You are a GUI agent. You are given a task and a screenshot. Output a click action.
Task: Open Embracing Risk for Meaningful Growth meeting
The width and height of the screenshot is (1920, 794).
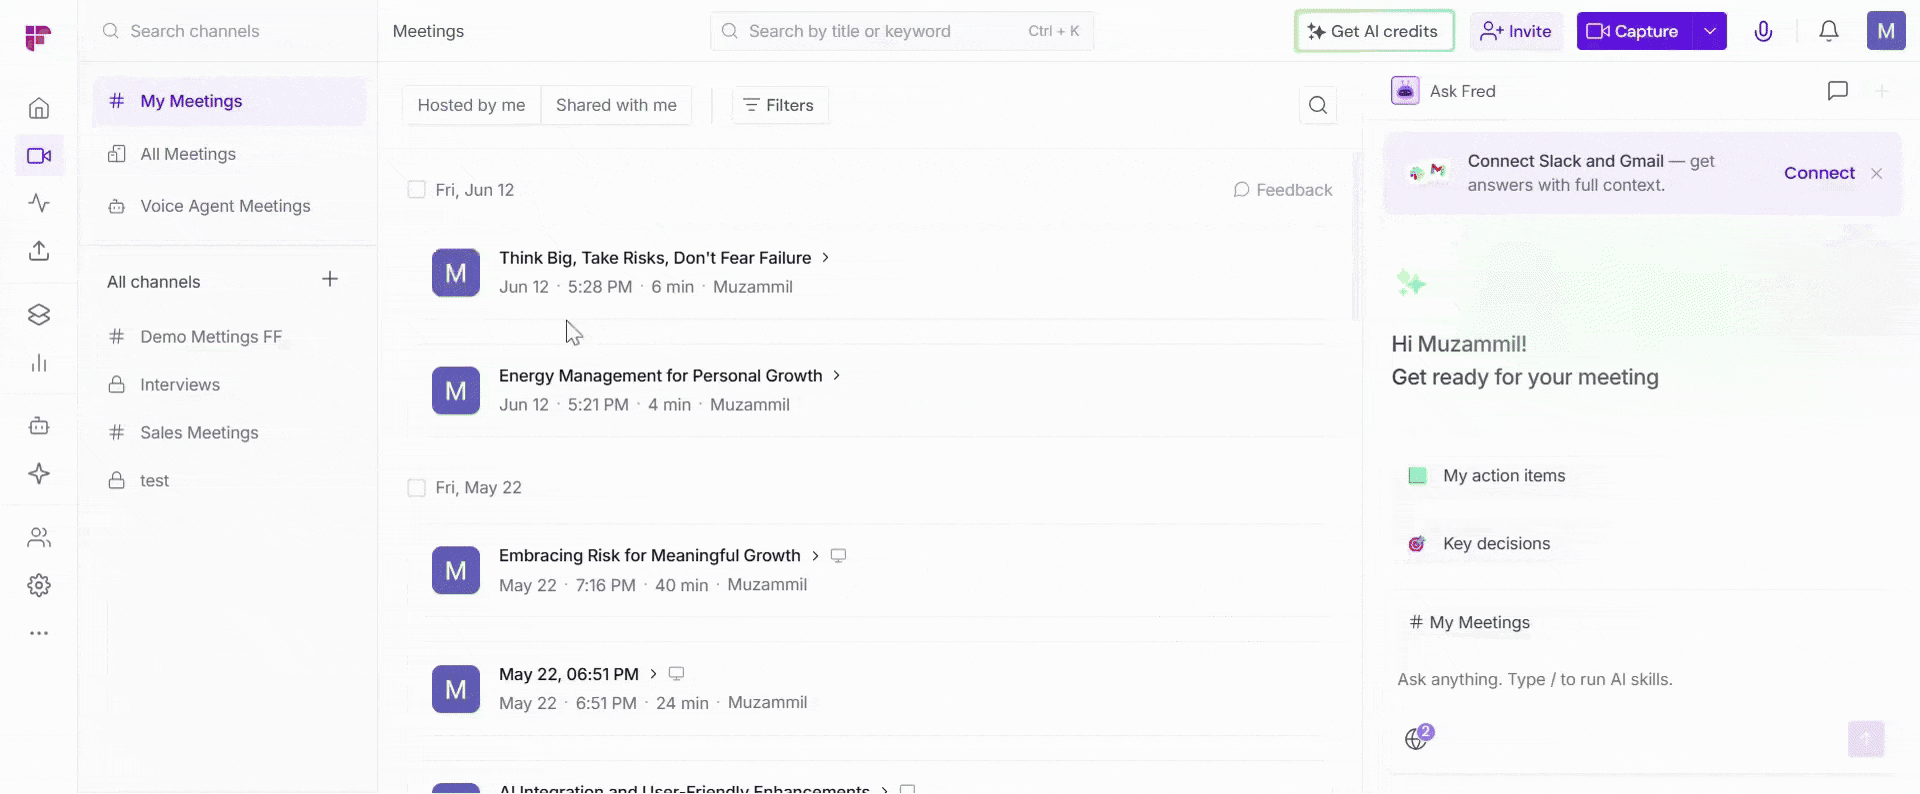click(650, 556)
